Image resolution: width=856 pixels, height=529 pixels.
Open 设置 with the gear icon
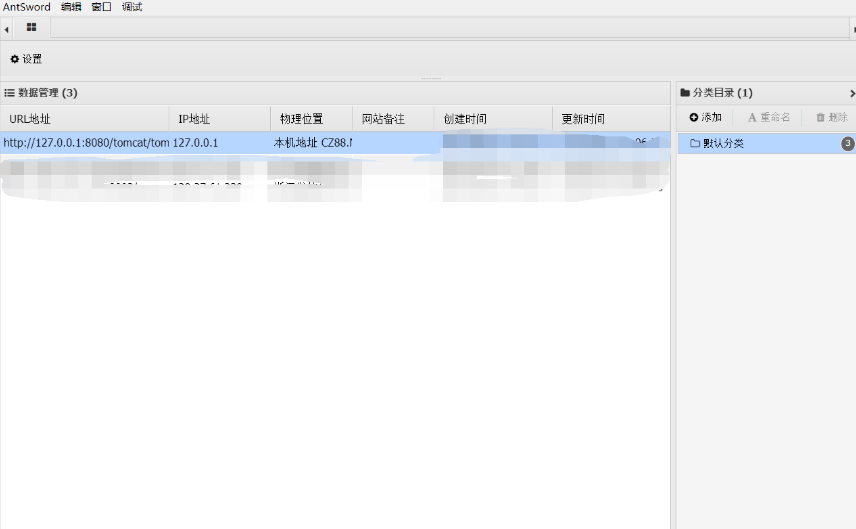[x=26, y=59]
